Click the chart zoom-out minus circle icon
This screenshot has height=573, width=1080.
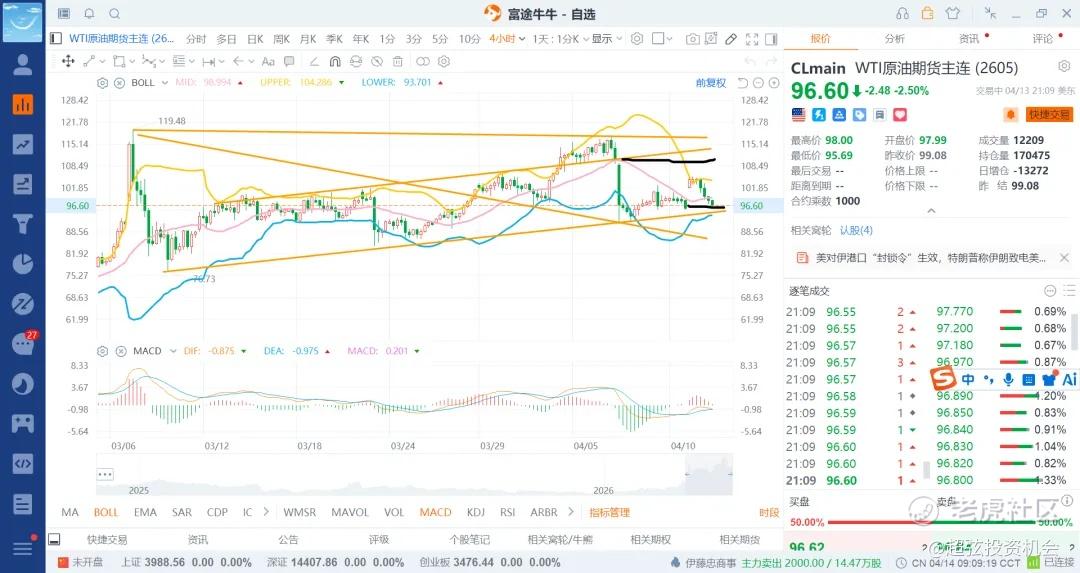[758, 83]
